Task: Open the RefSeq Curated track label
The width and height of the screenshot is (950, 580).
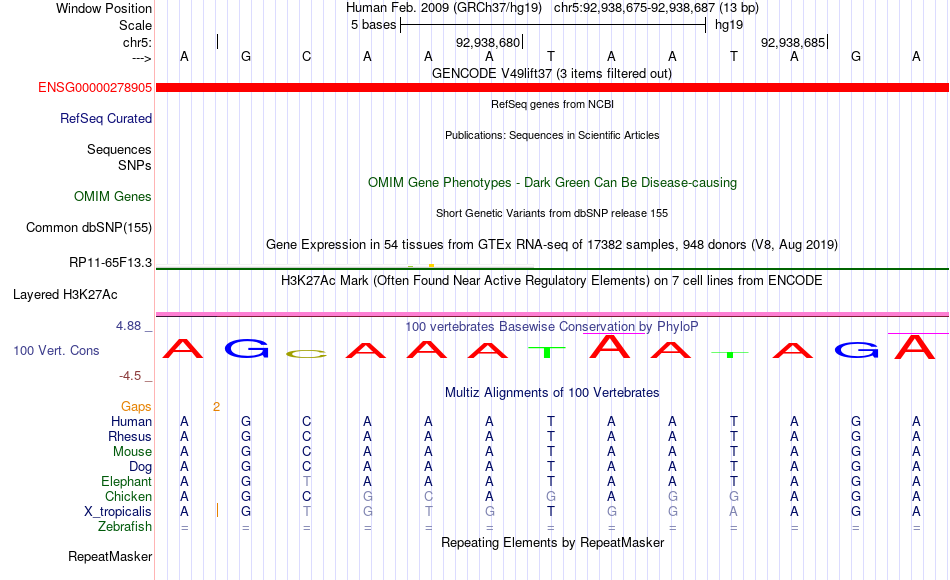Action: click(105, 119)
